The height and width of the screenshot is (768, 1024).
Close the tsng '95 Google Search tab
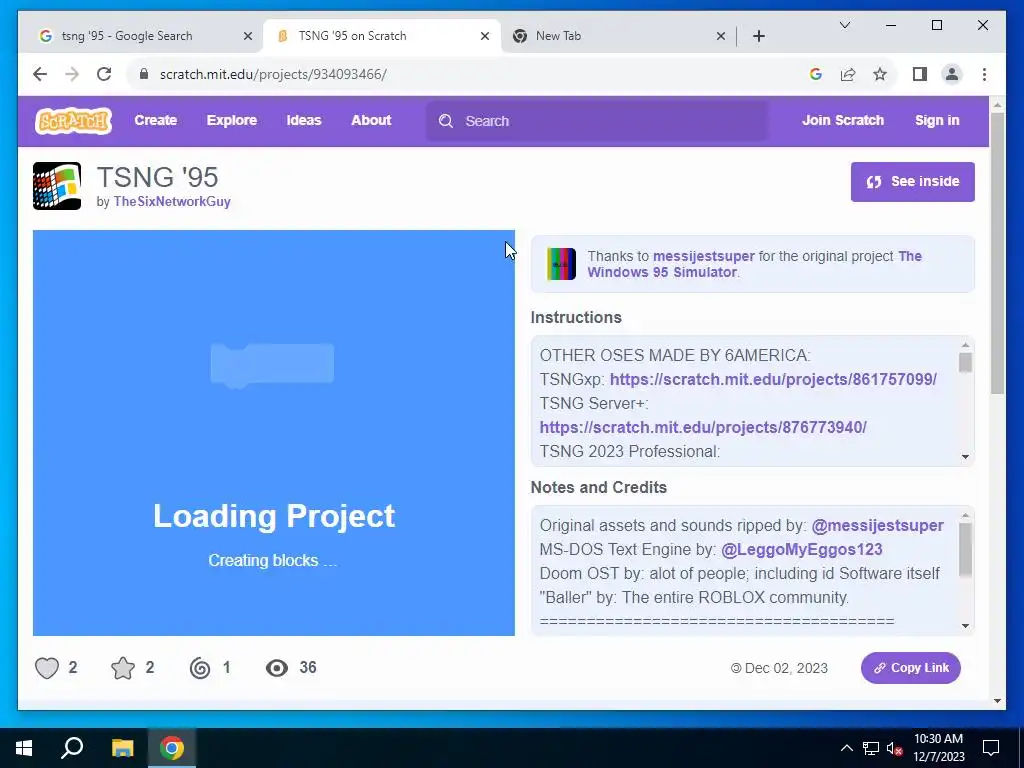coord(248,37)
